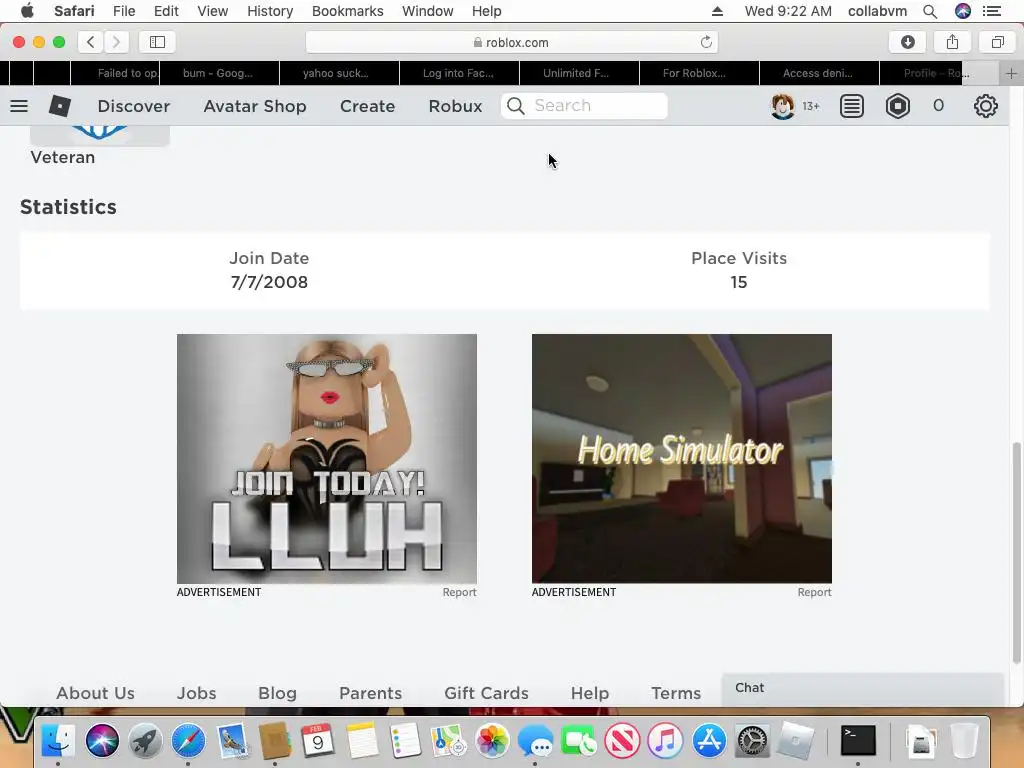Launch Music app from the Dock
Screen dimensions: 1024x768
pyautogui.click(x=665, y=741)
